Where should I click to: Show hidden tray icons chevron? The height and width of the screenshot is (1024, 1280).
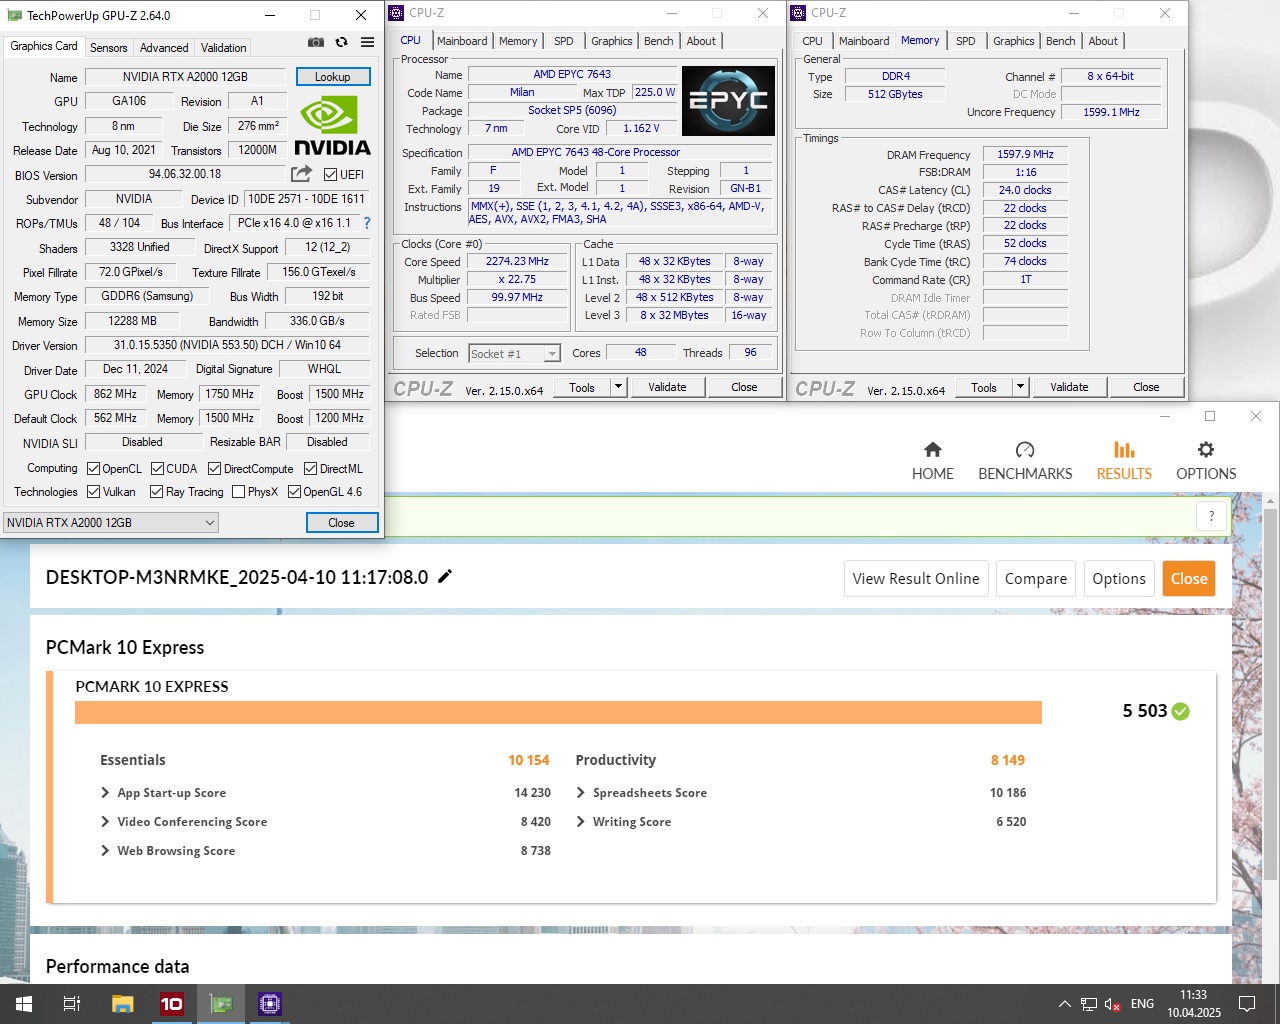pos(1064,1004)
